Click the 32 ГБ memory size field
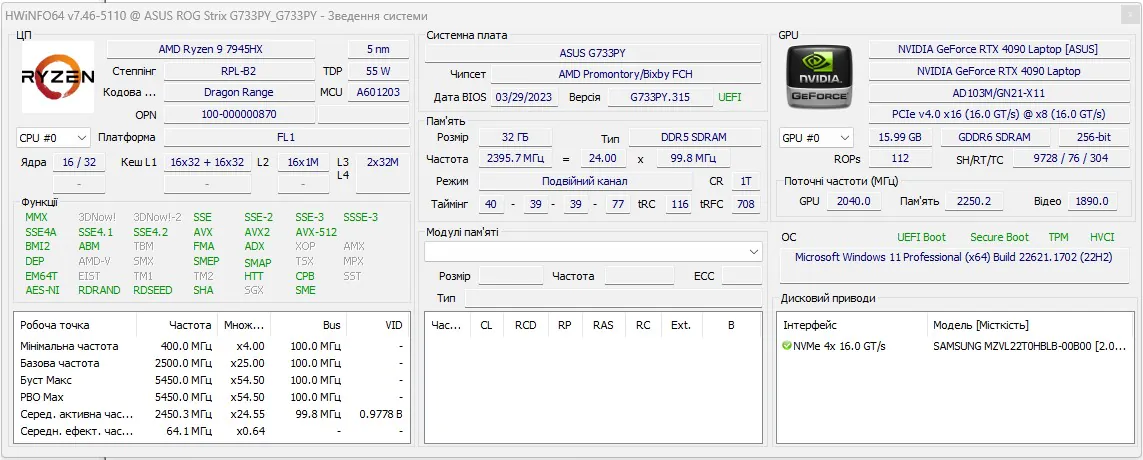Image resolution: width=1143 pixels, height=460 pixels. point(515,137)
